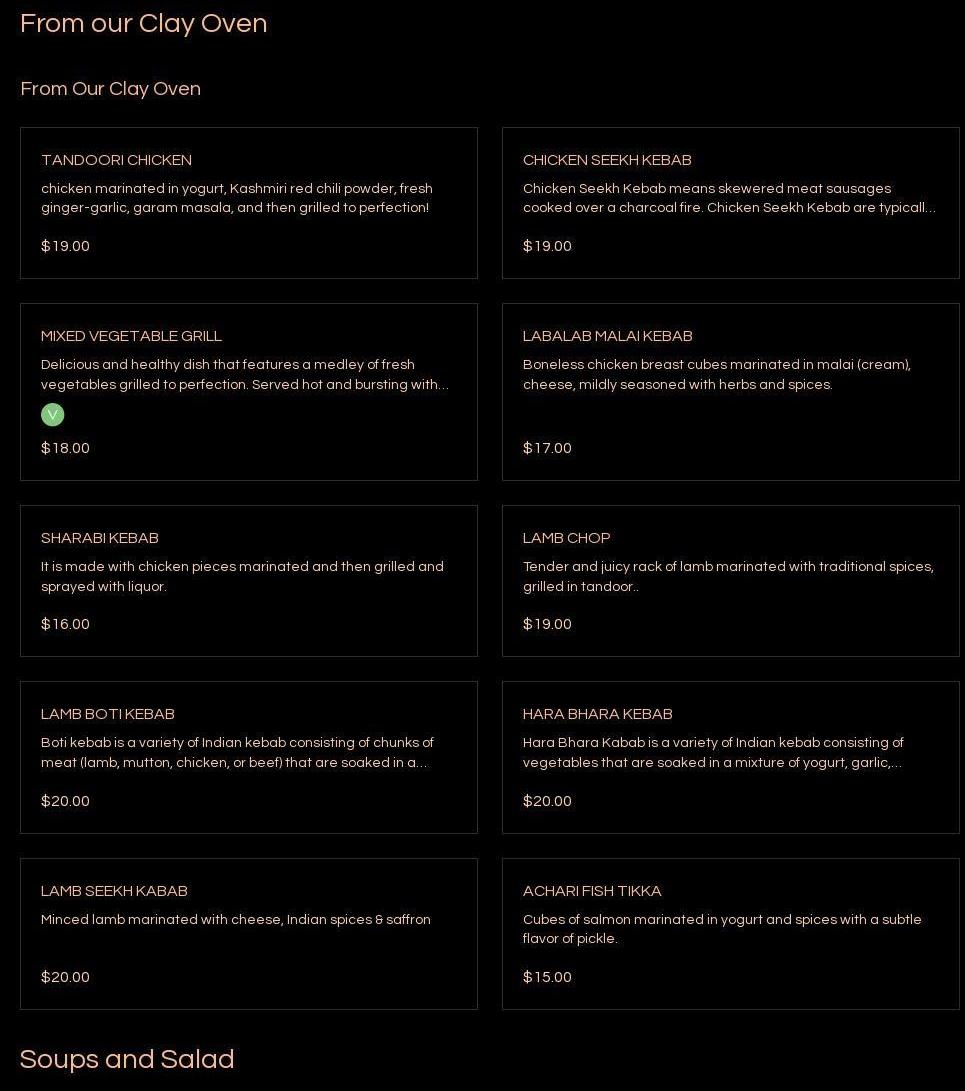965x1091 pixels.
Task: Click the Hara Bhara Kebab truncated description
Action: pos(712,752)
